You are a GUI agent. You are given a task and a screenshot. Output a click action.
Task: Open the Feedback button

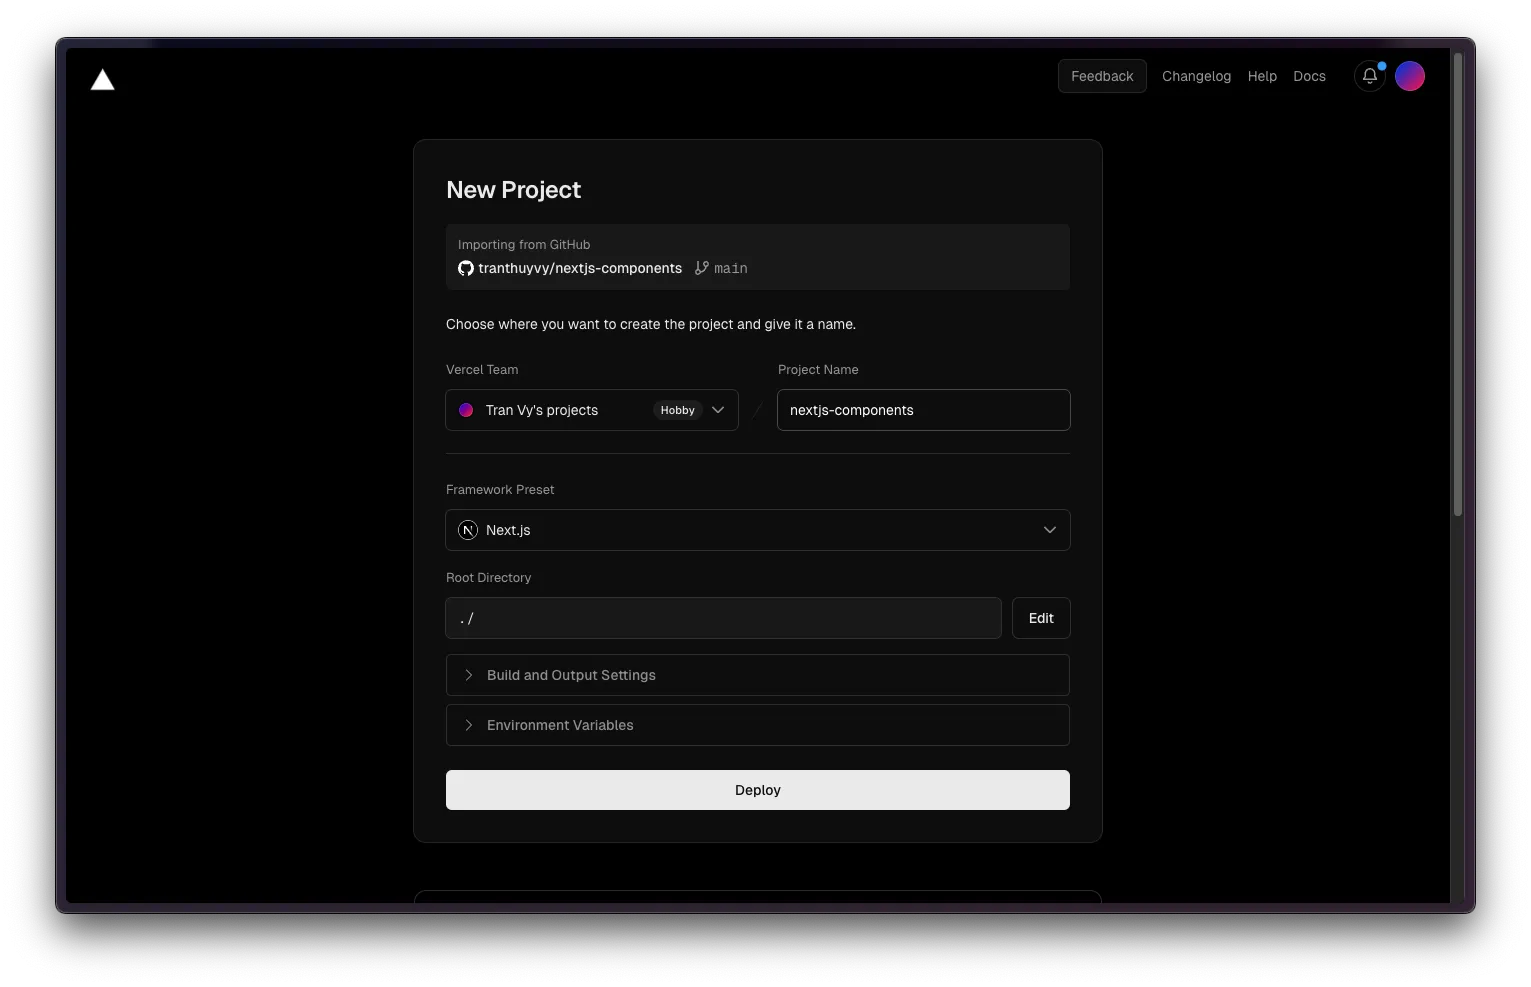[x=1102, y=76]
